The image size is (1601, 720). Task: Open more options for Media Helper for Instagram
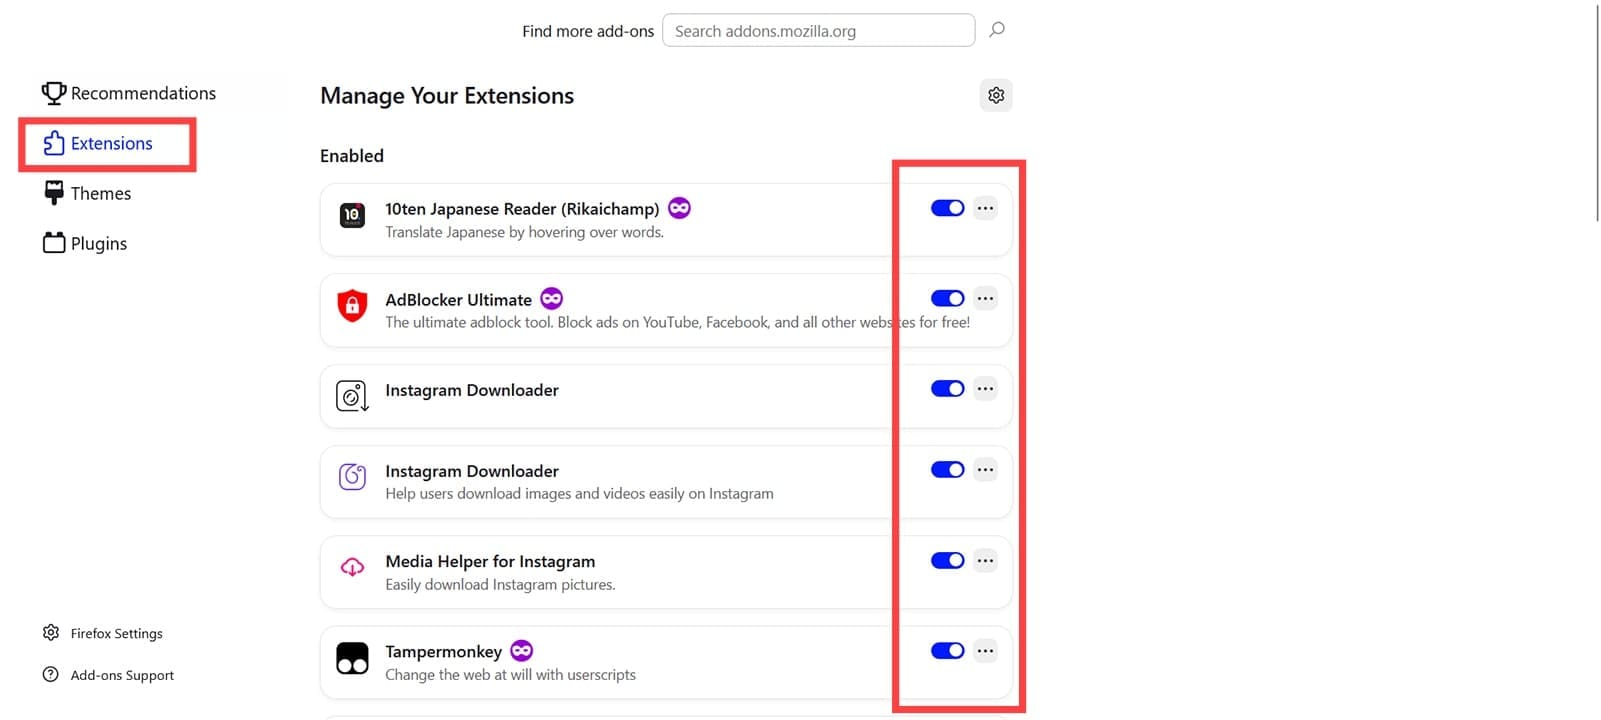tap(985, 560)
